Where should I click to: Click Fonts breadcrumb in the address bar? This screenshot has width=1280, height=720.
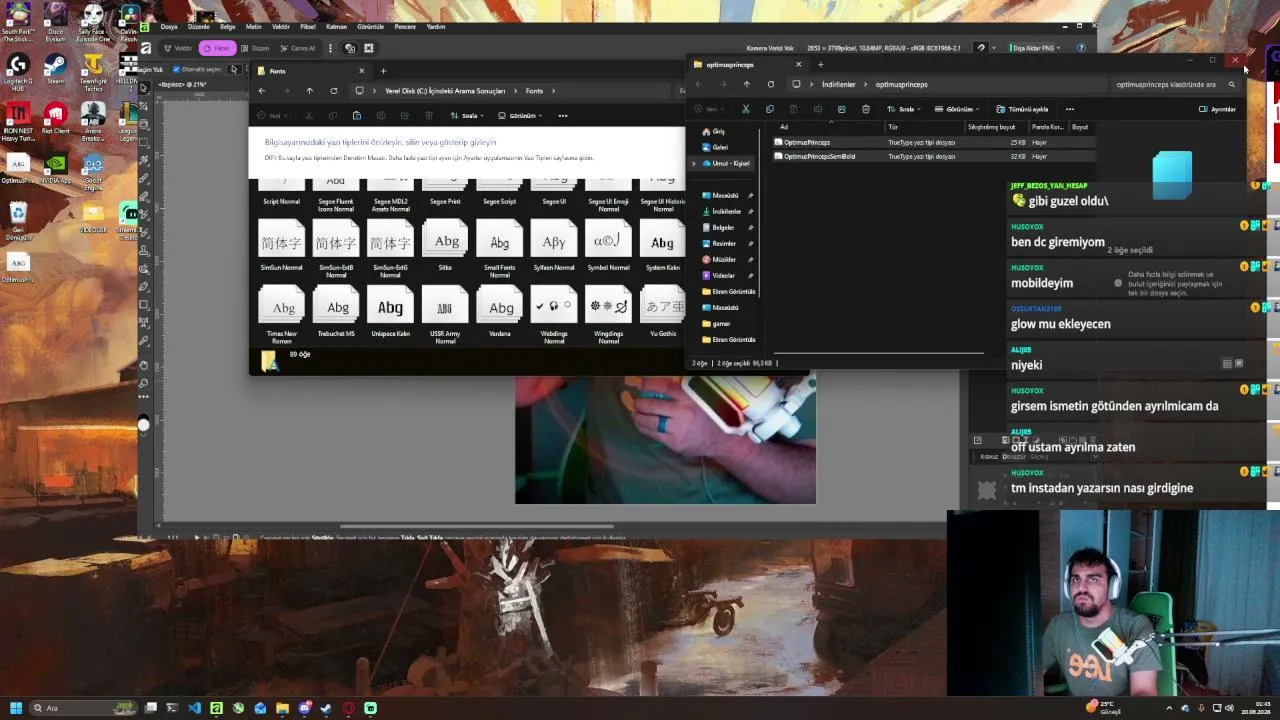pyautogui.click(x=535, y=91)
